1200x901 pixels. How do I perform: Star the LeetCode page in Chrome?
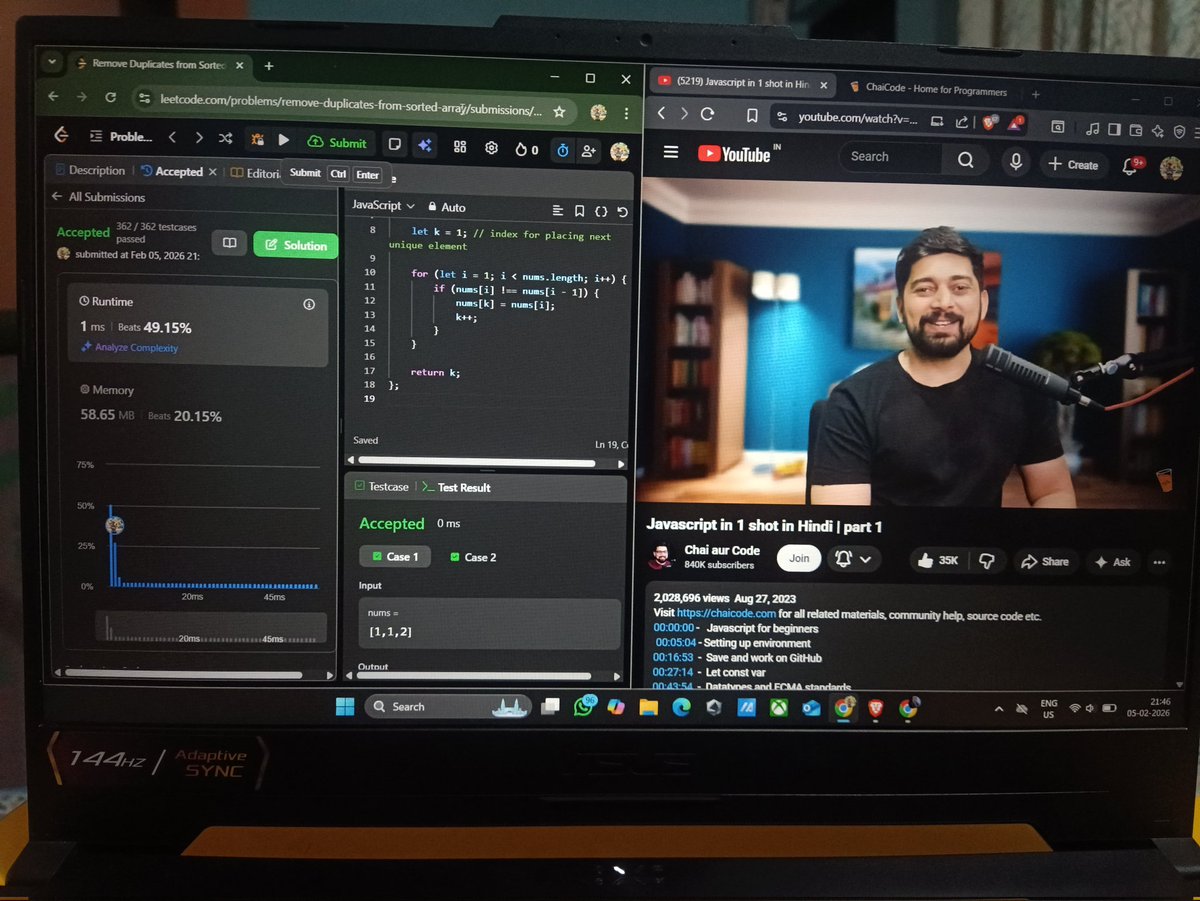(559, 111)
